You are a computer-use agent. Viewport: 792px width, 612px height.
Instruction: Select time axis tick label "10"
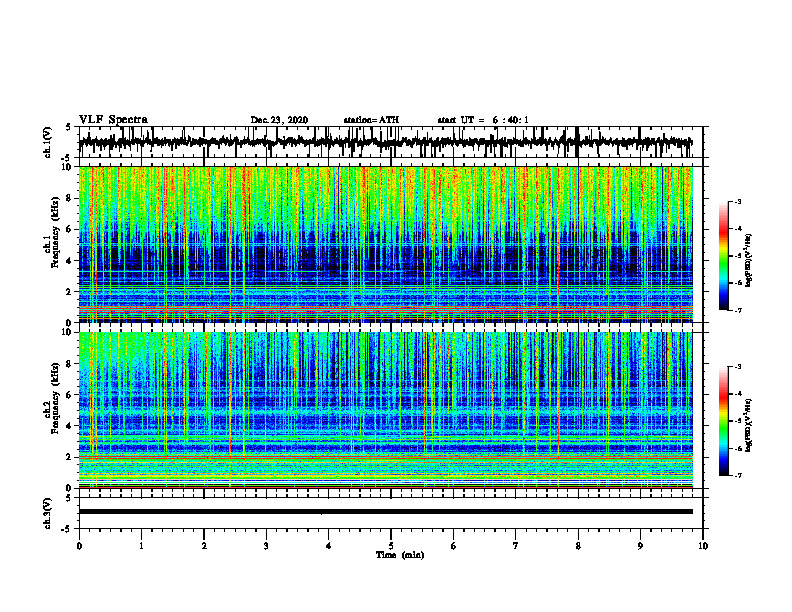coord(703,546)
